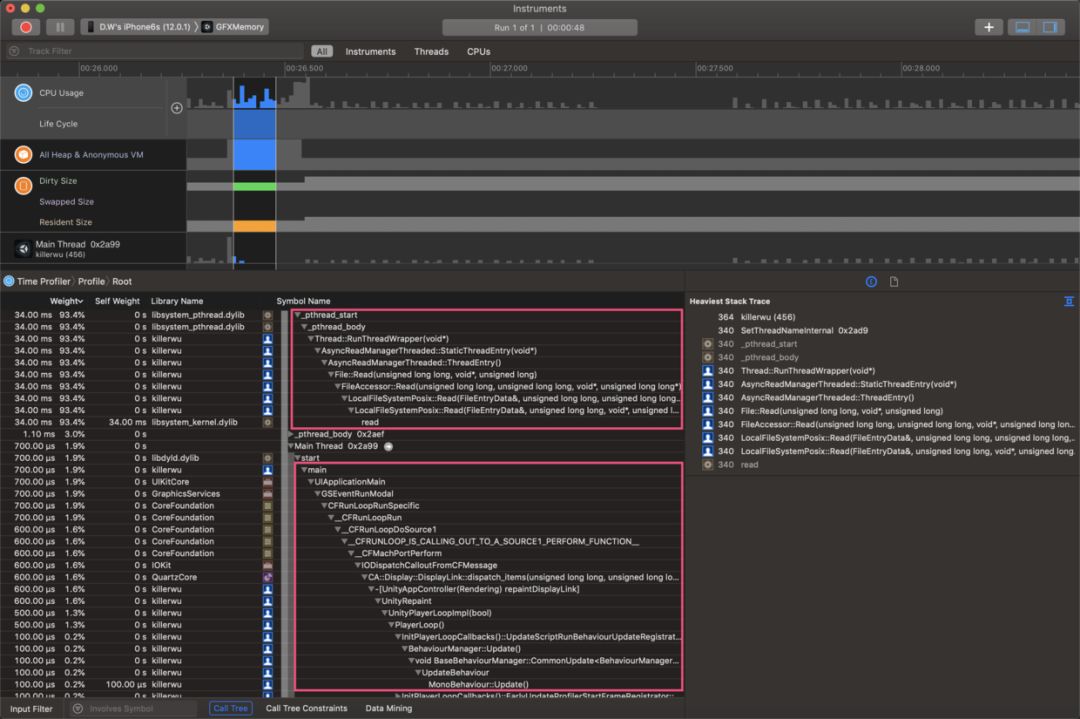This screenshot has height=719, width=1080.
Task: Click the red Record button
Action: tap(26, 27)
